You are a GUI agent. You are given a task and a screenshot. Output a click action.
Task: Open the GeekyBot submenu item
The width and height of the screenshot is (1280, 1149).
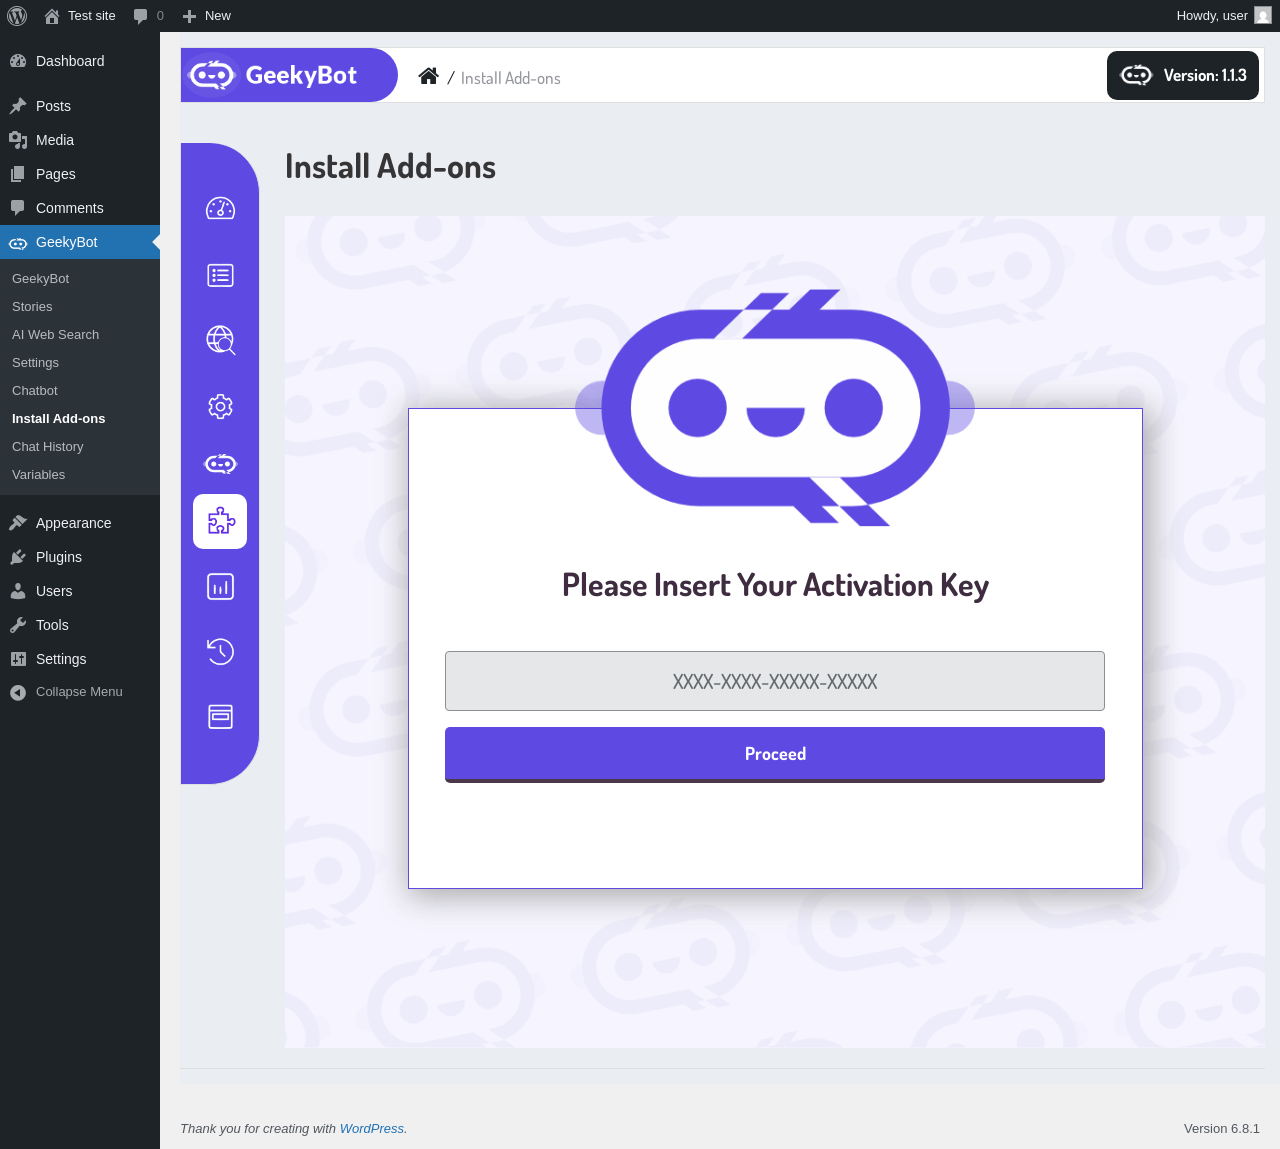pyautogui.click(x=80, y=279)
